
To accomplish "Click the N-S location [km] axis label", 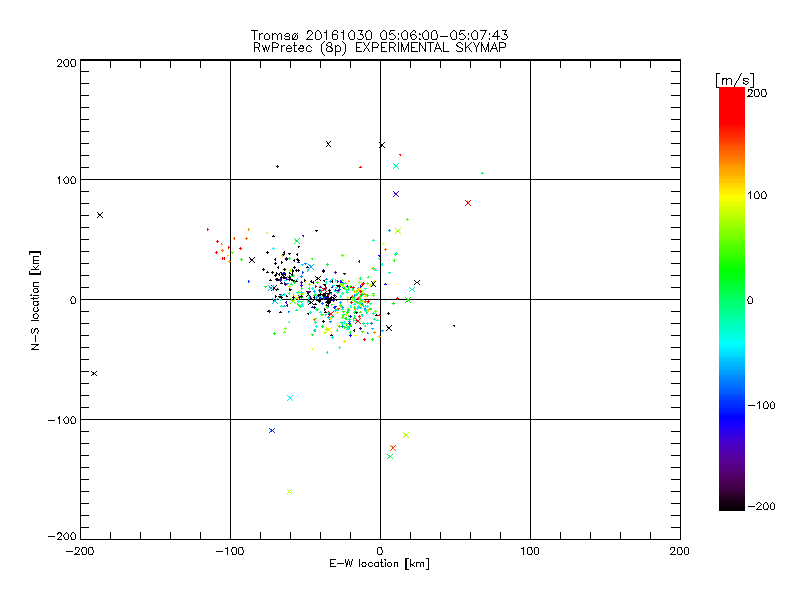I will tap(35, 299).
